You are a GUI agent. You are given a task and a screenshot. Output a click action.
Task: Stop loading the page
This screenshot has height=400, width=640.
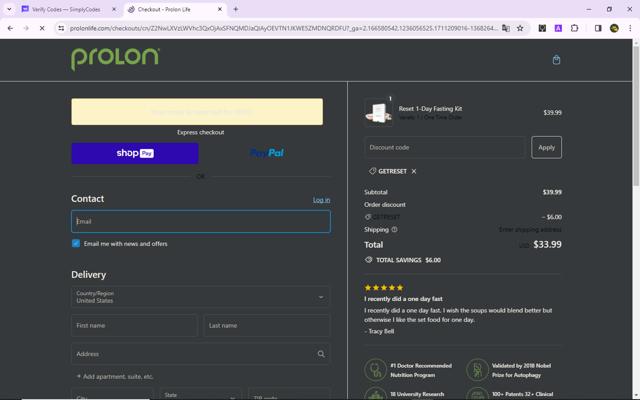pos(42,28)
